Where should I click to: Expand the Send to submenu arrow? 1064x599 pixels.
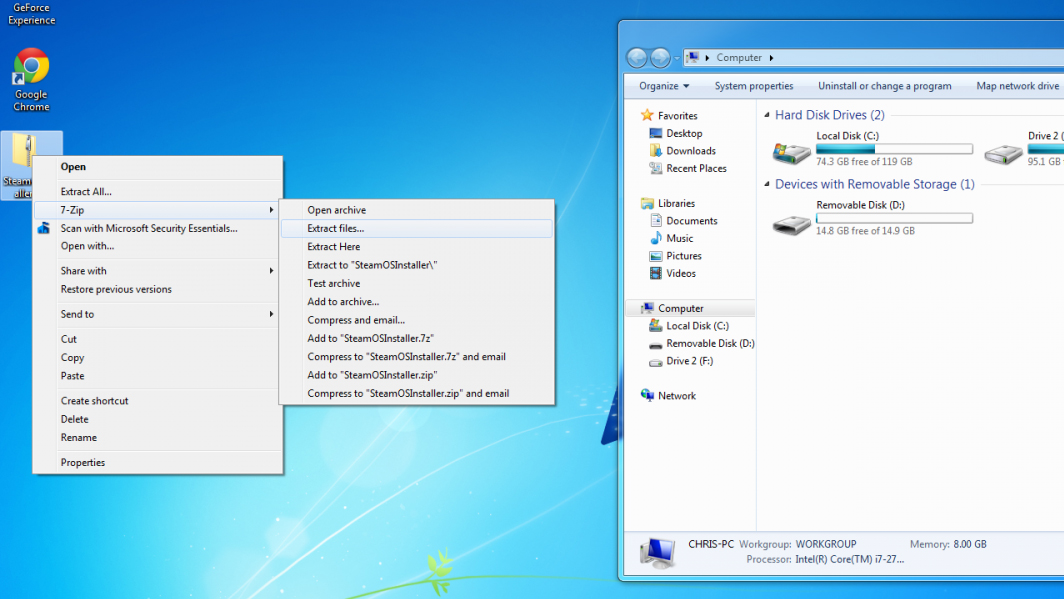[x=271, y=314]
